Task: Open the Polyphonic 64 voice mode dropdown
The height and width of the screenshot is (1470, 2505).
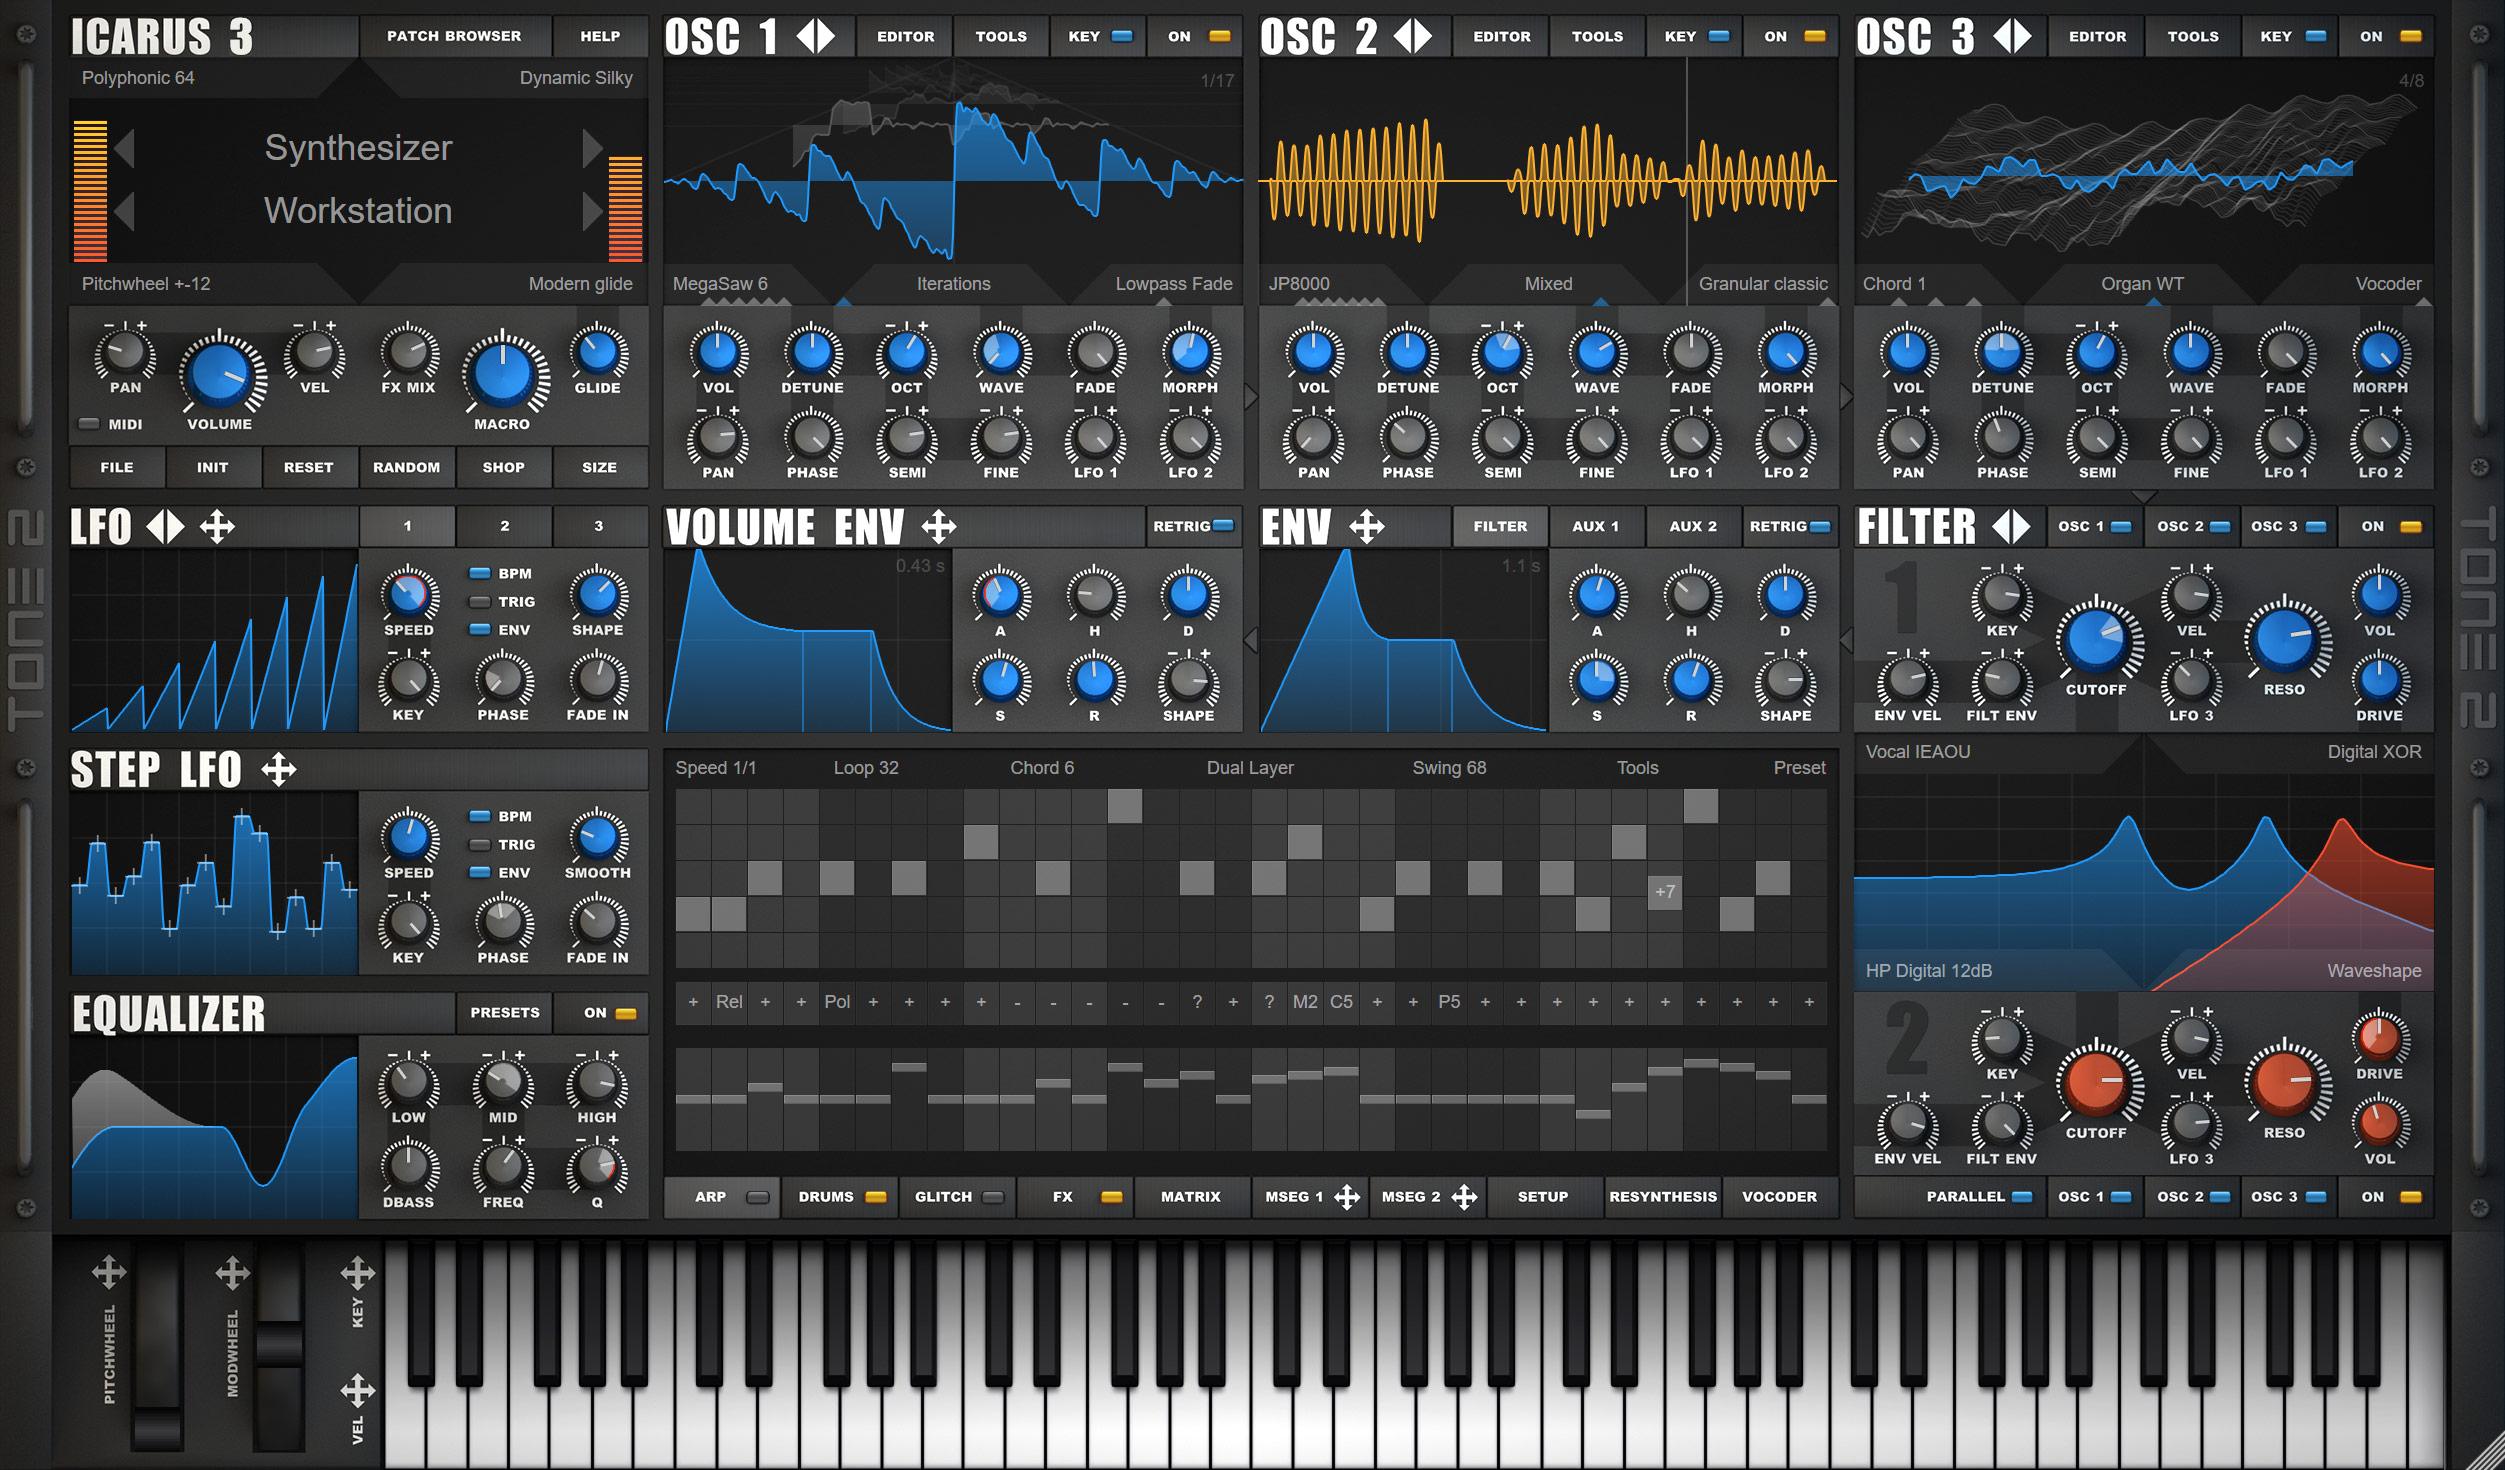Action: point(138,78)
